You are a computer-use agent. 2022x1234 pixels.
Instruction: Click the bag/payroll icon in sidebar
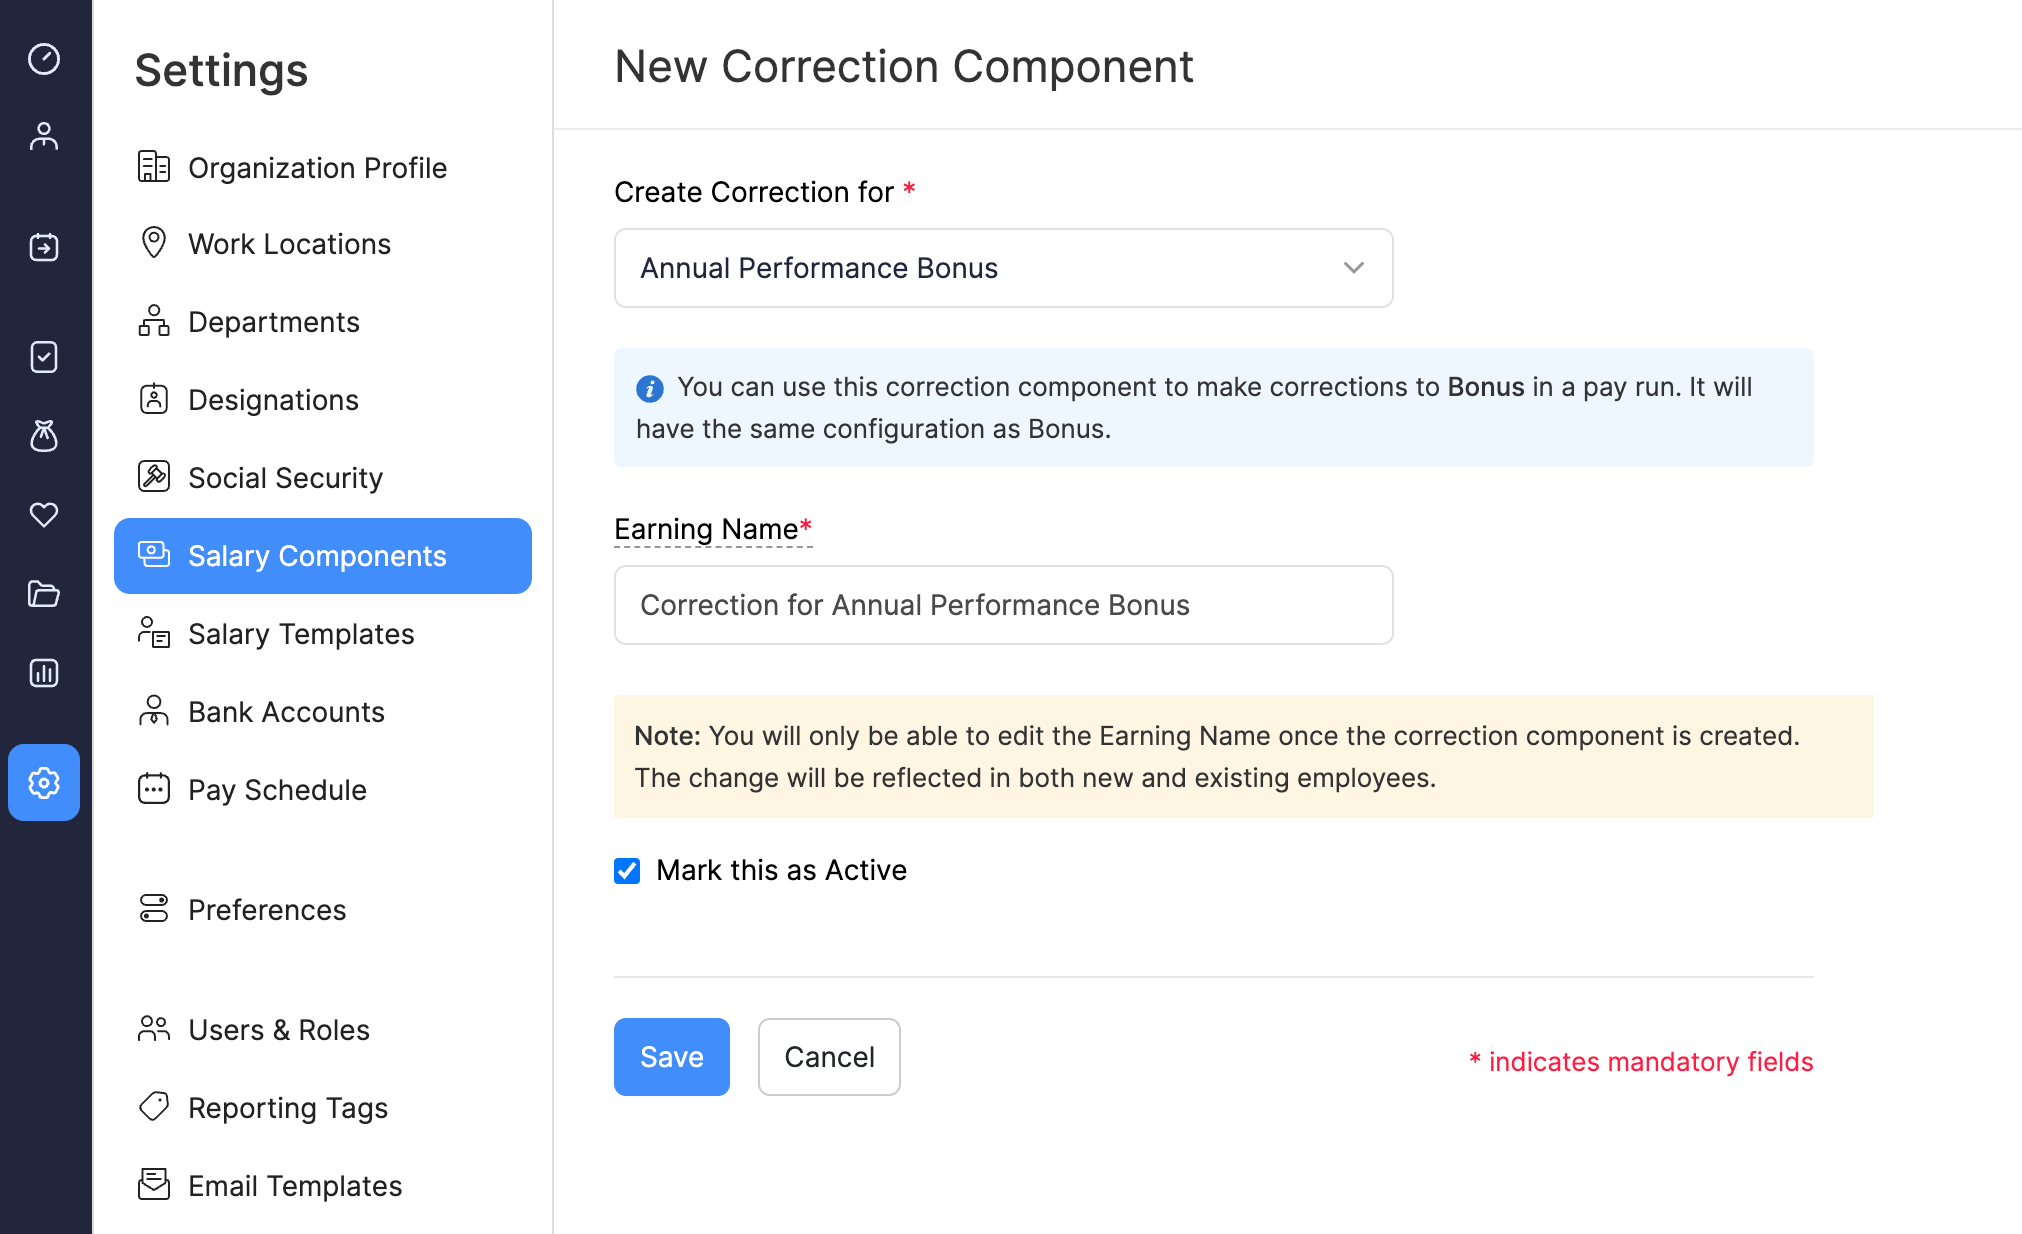[x=43, y=433]
